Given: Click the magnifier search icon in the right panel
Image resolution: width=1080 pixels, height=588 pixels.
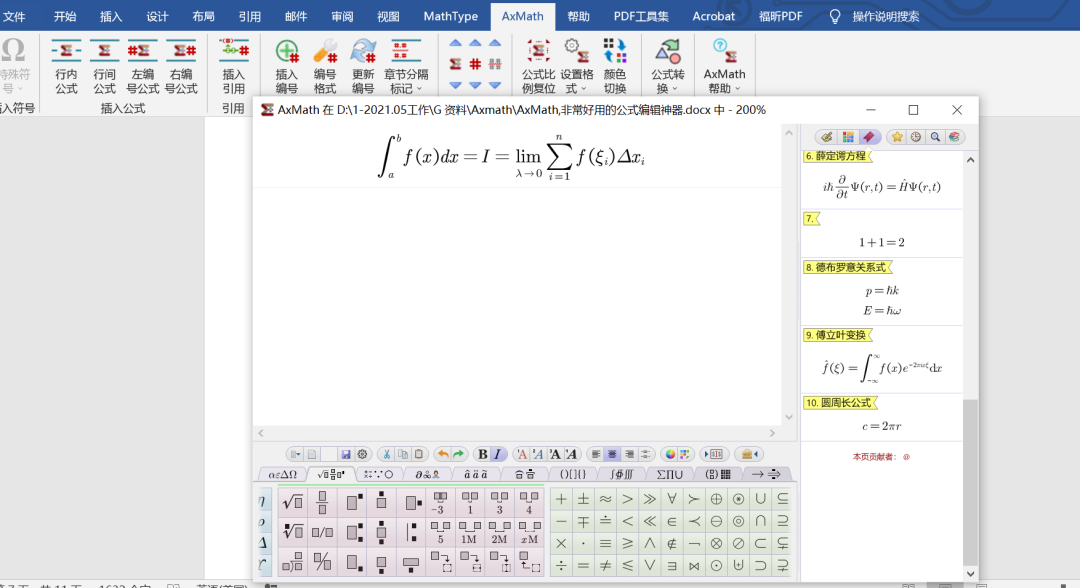Looking at the screenshot, I should [x=936, y=136].
